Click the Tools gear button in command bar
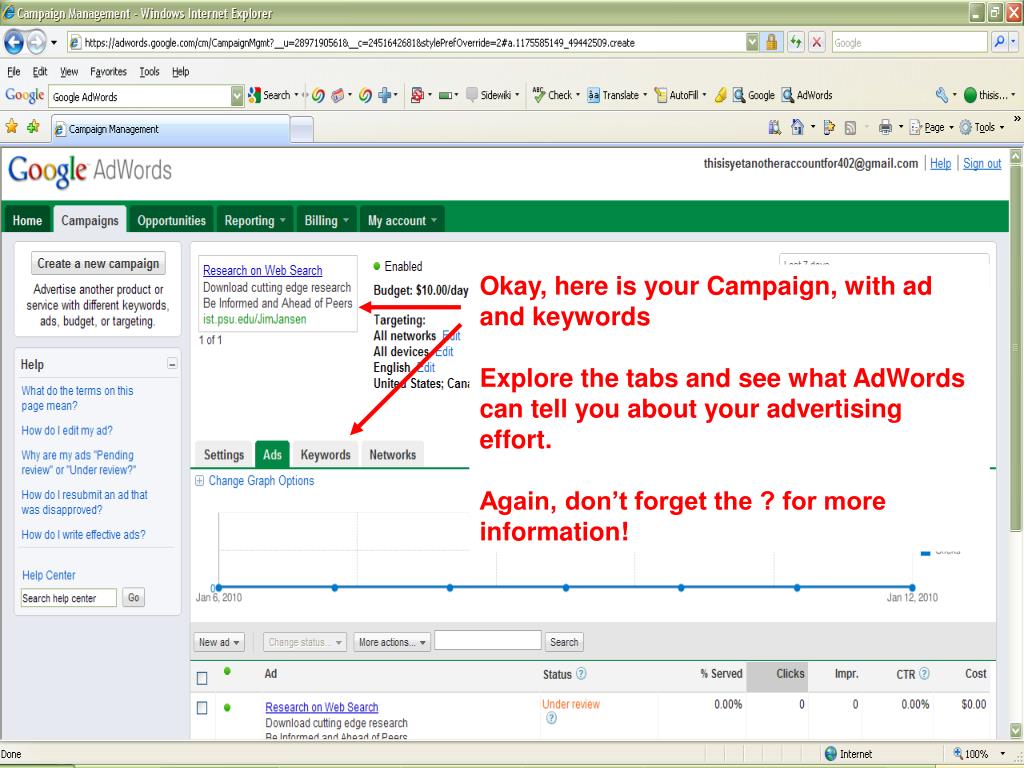This screenshot has height=768, width=1024. [x=981, y=127]
